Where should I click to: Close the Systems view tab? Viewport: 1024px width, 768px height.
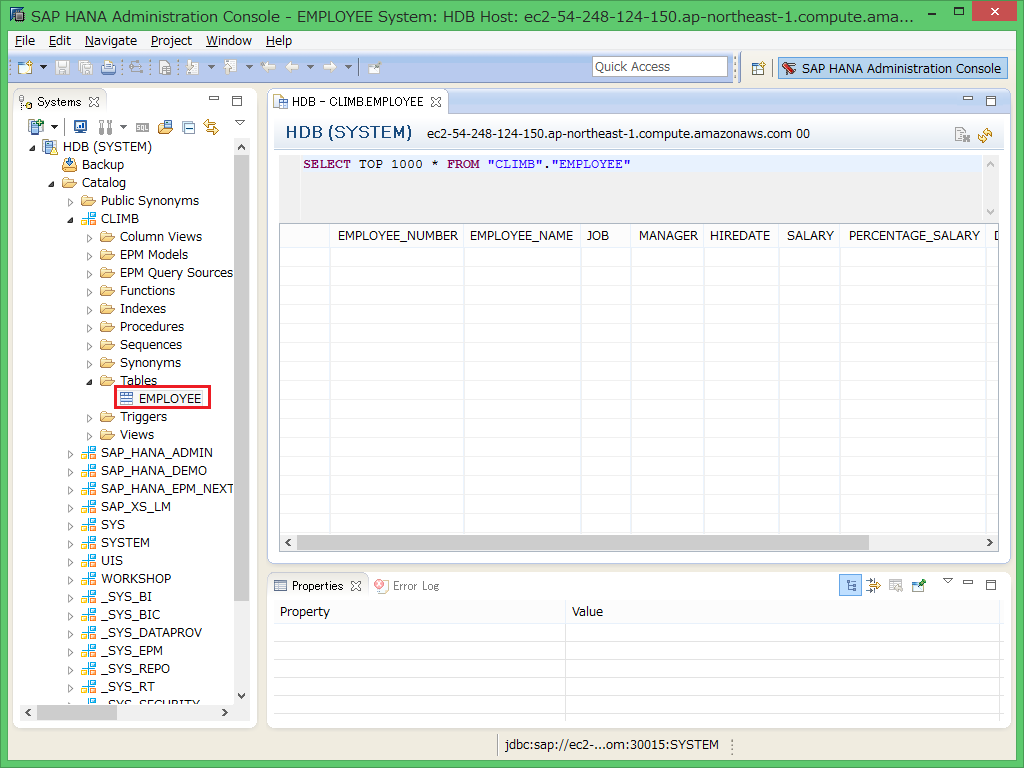94,102
